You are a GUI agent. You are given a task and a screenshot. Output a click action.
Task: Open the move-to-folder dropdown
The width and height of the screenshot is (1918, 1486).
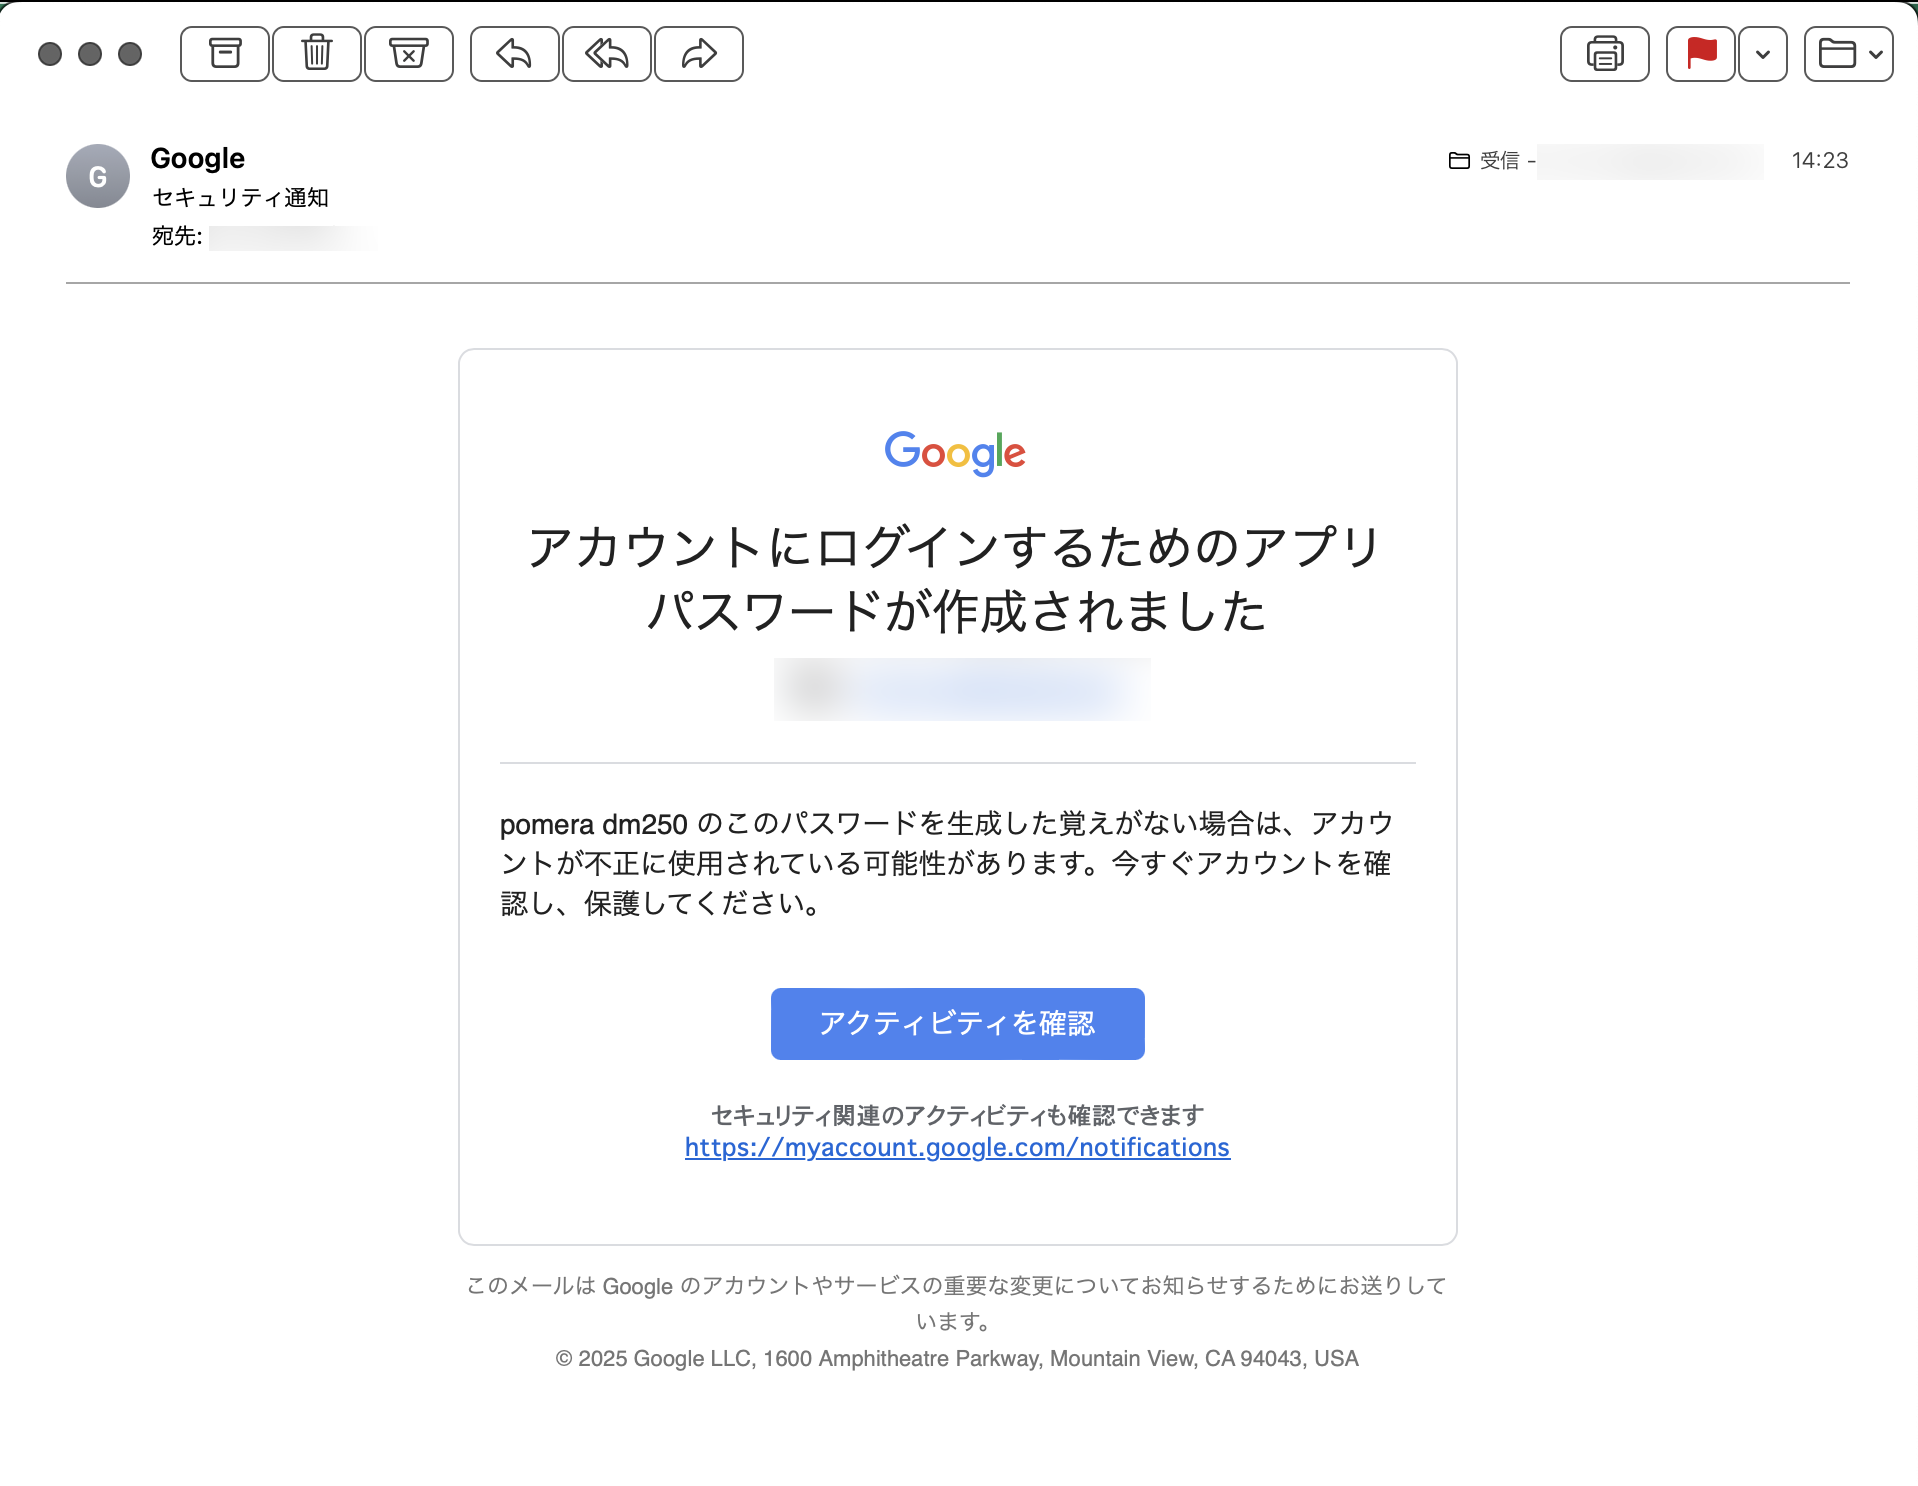coord(1848,54)
